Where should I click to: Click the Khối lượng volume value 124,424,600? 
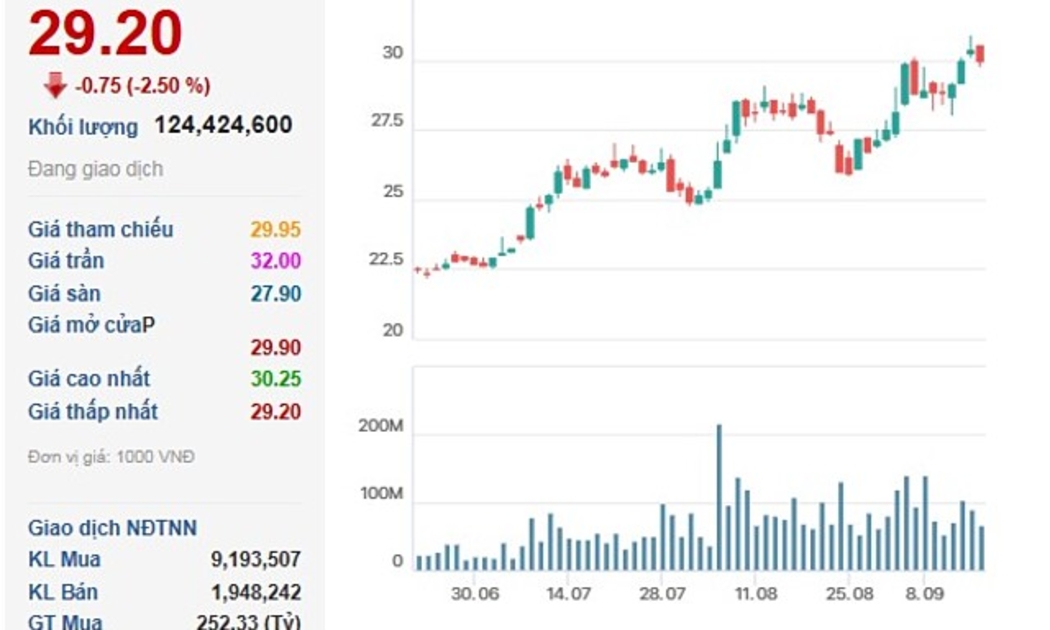click(223, 125)
